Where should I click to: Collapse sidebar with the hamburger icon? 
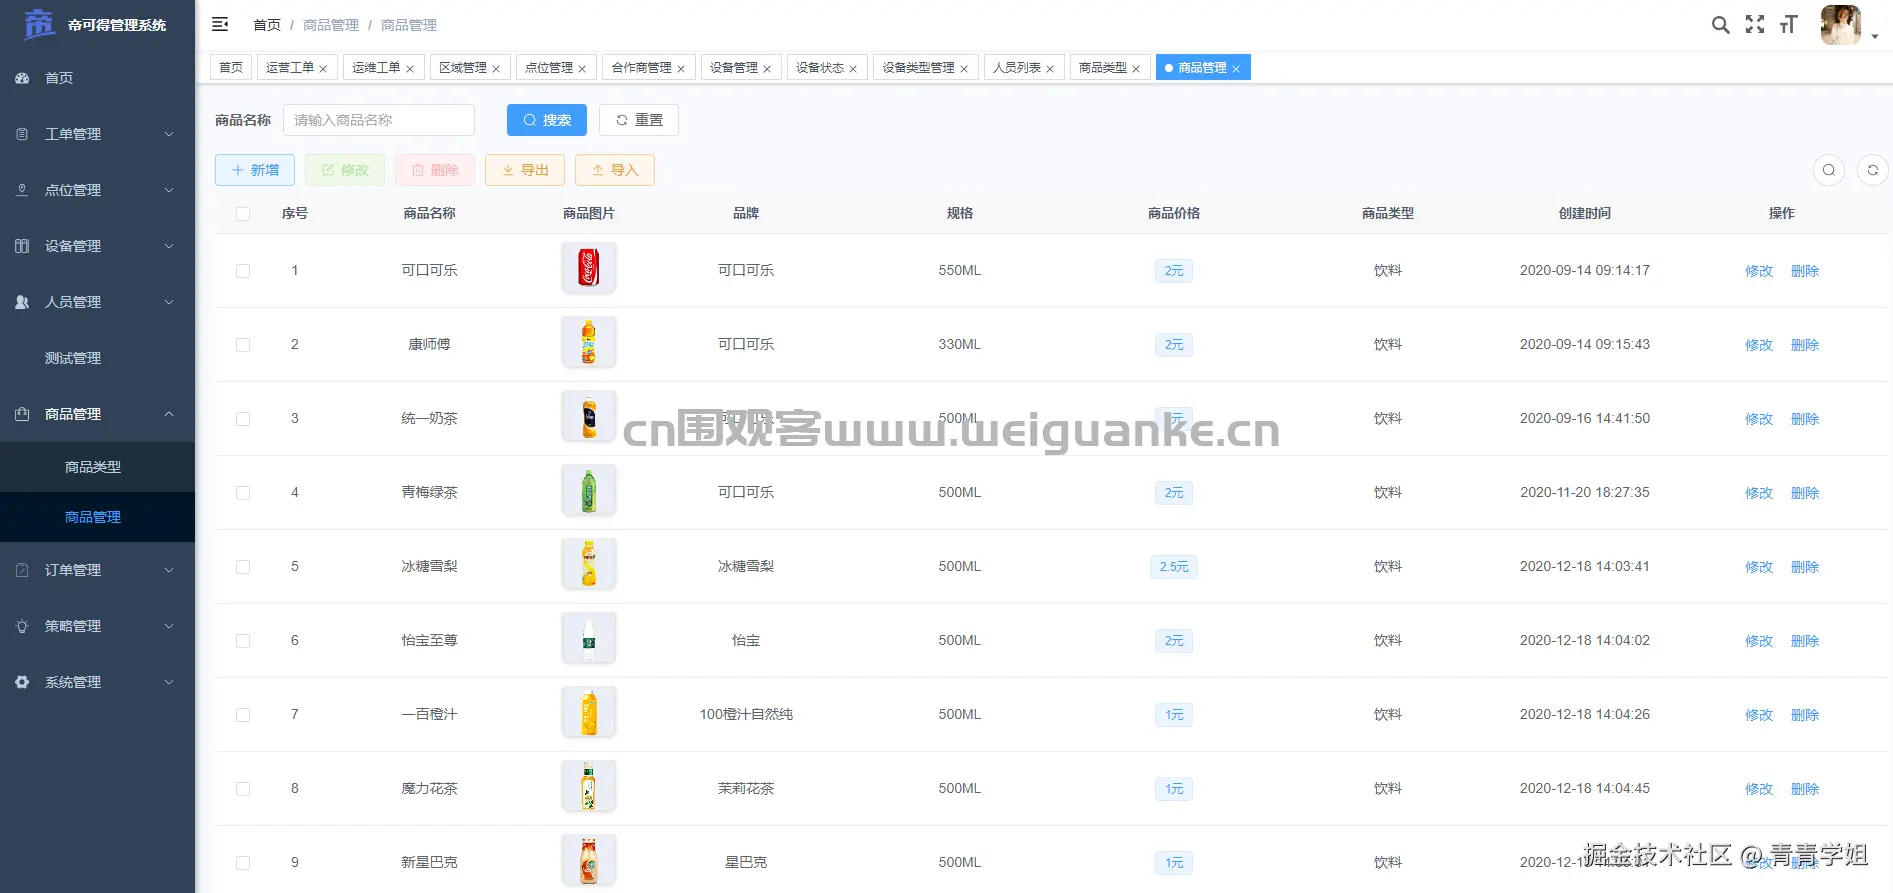220,24
